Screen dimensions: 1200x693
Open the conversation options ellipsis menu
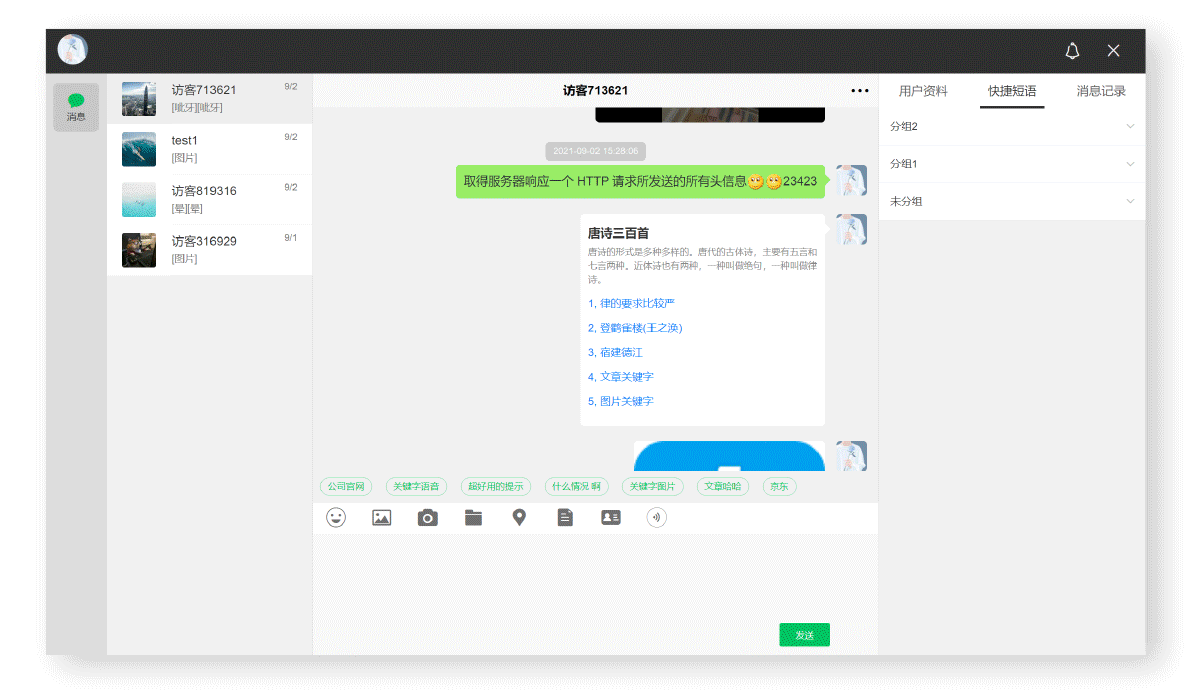[859, 90]
